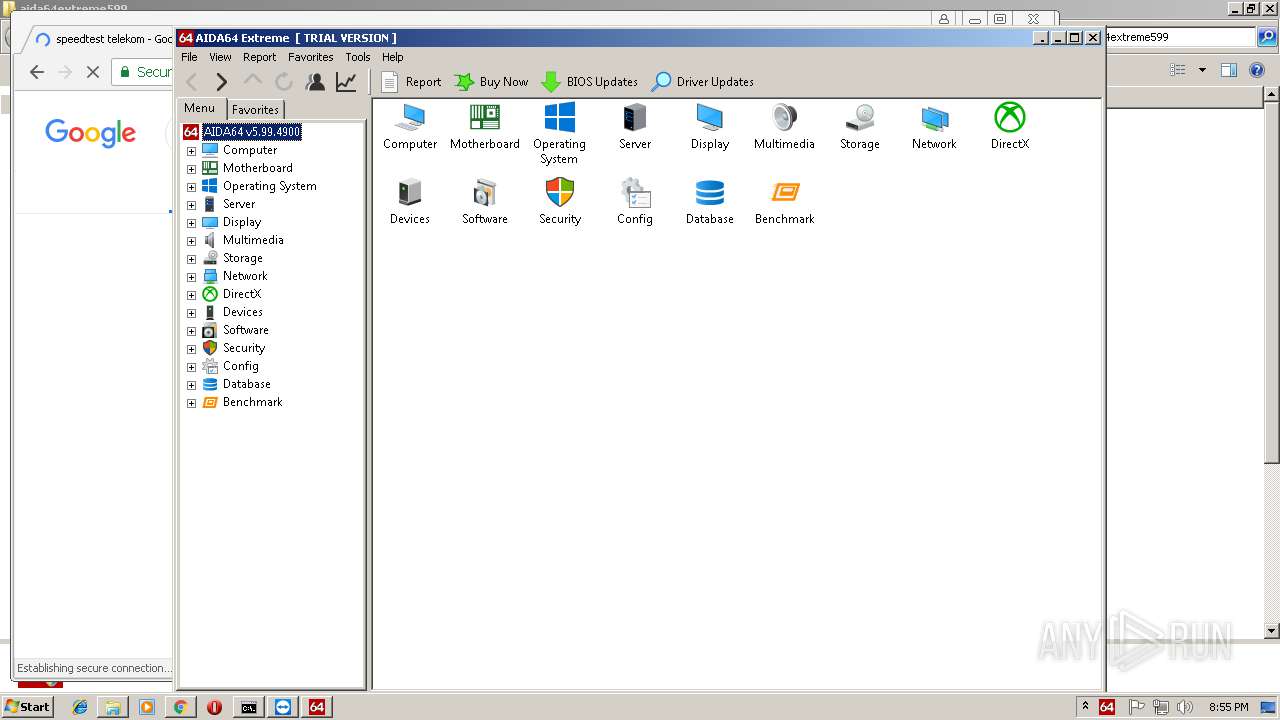
Task: Open the Operating System icon in main pane
Action: (559, 118)
